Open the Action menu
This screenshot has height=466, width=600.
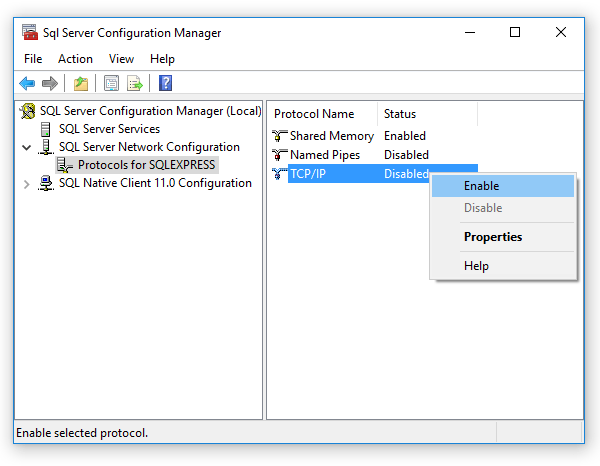click(75, 59)
